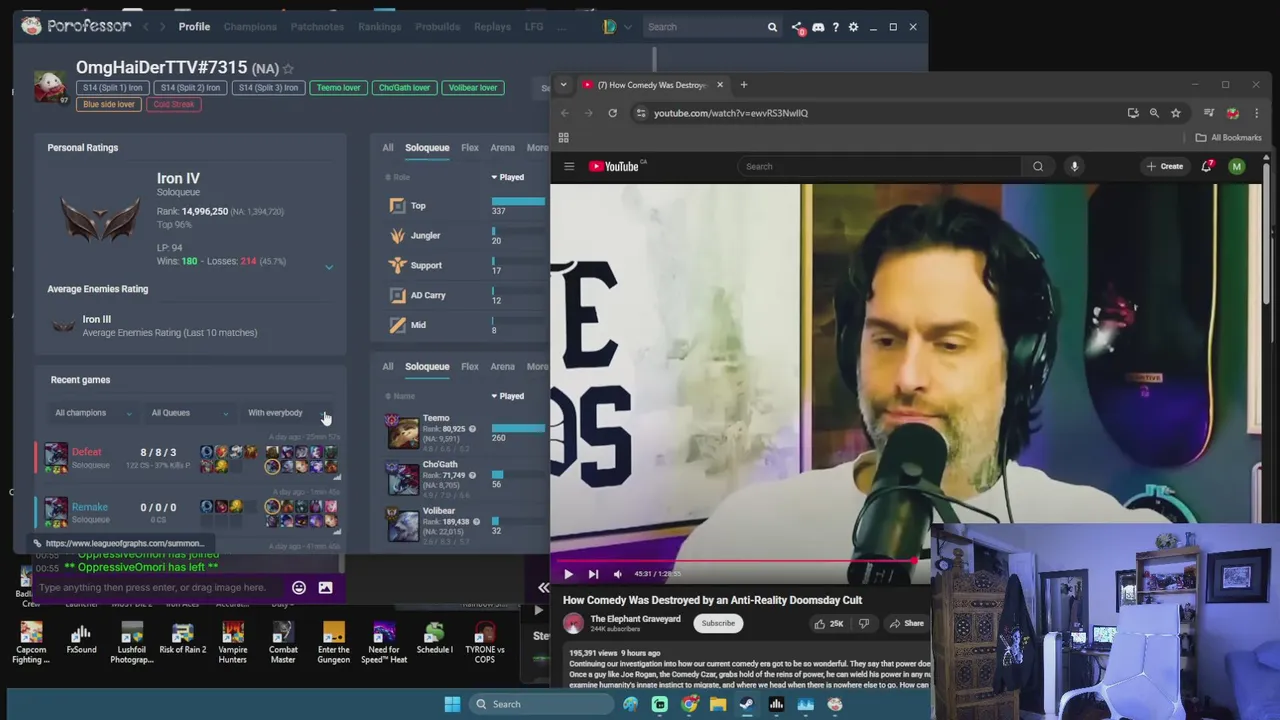The width and height of the screenshot is (1280, 720).
Task: Select Flex filter in roles panel
Action: click(469, 148)
